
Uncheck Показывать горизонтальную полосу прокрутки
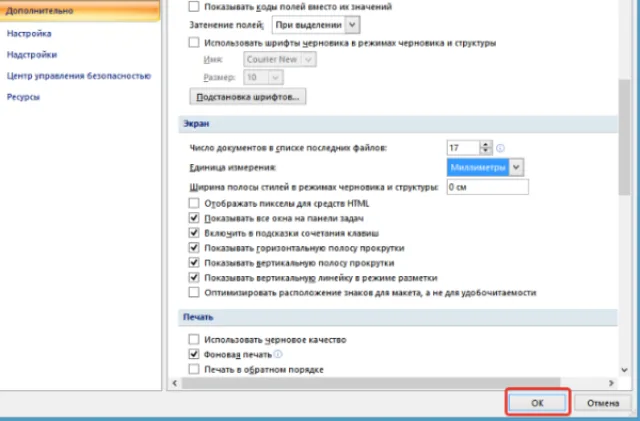194,248
